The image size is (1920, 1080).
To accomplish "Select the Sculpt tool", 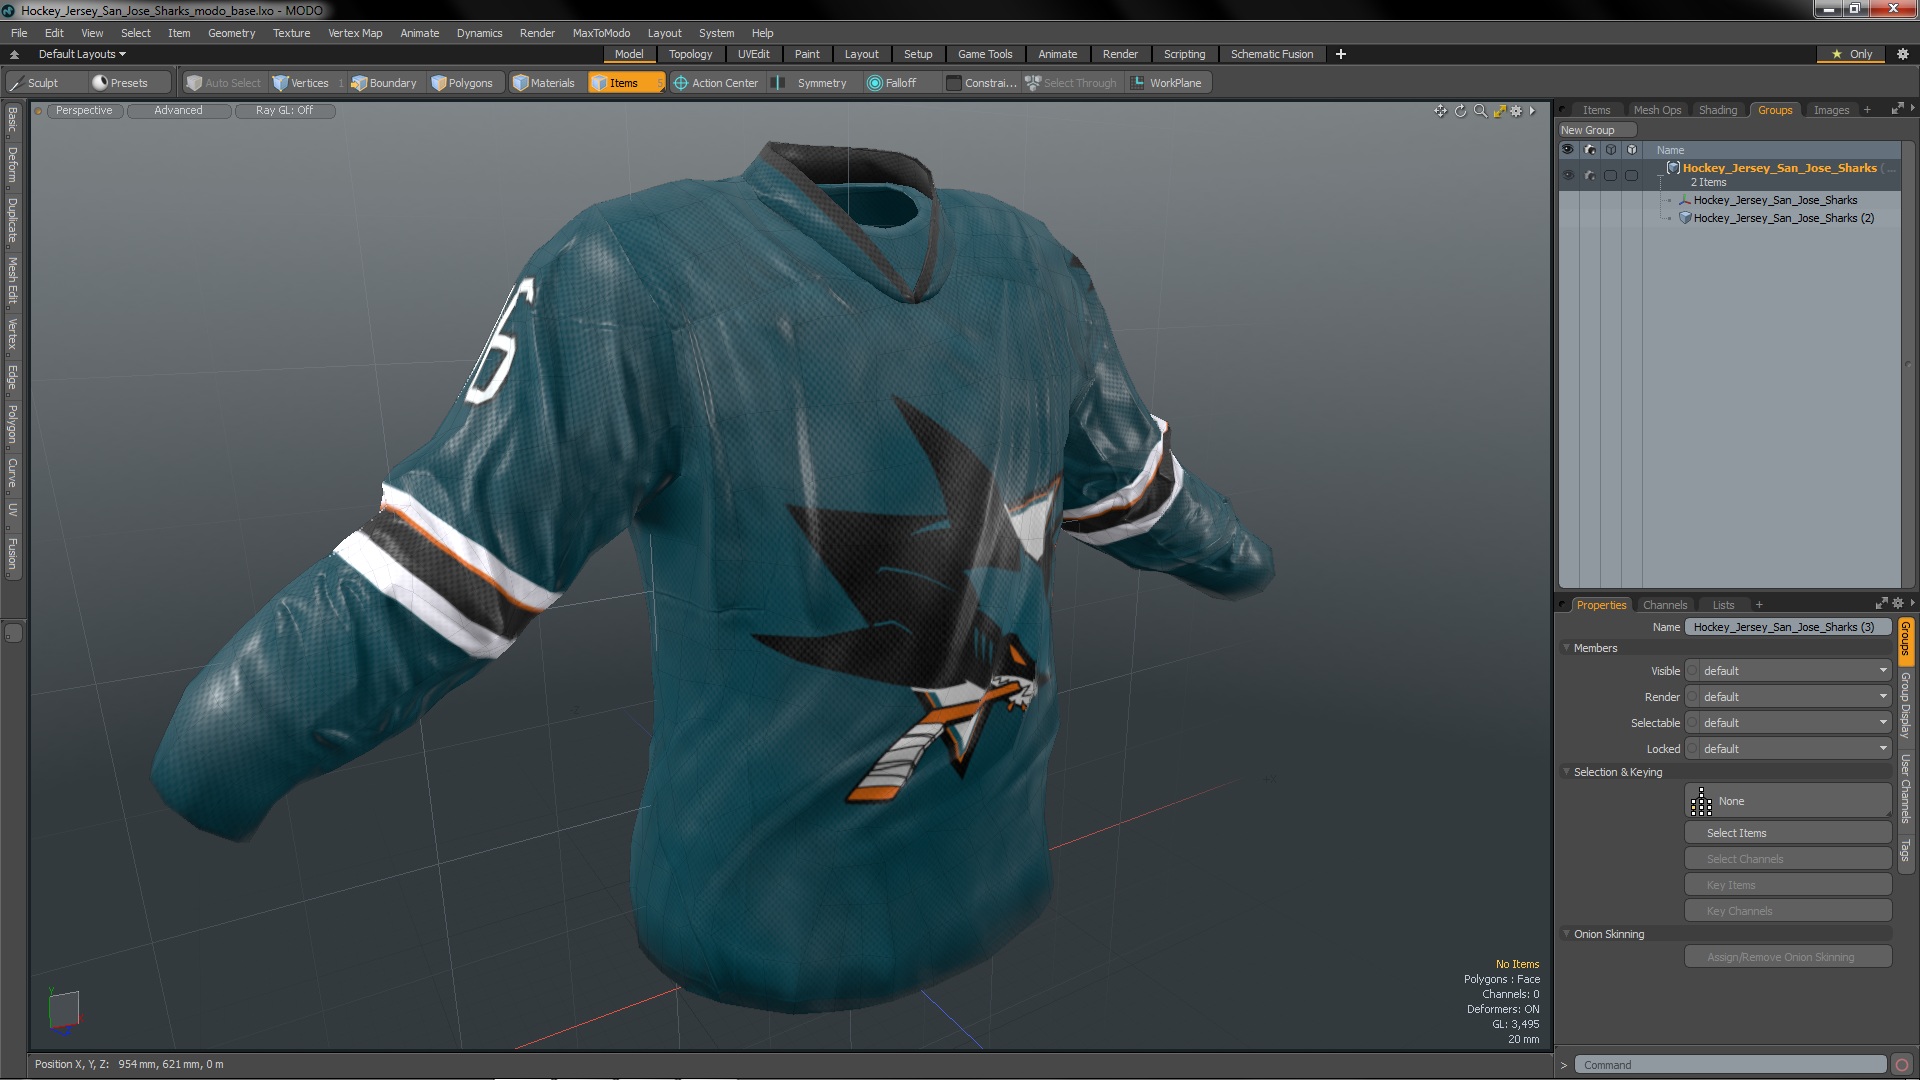I will click(x=43, y=83).
